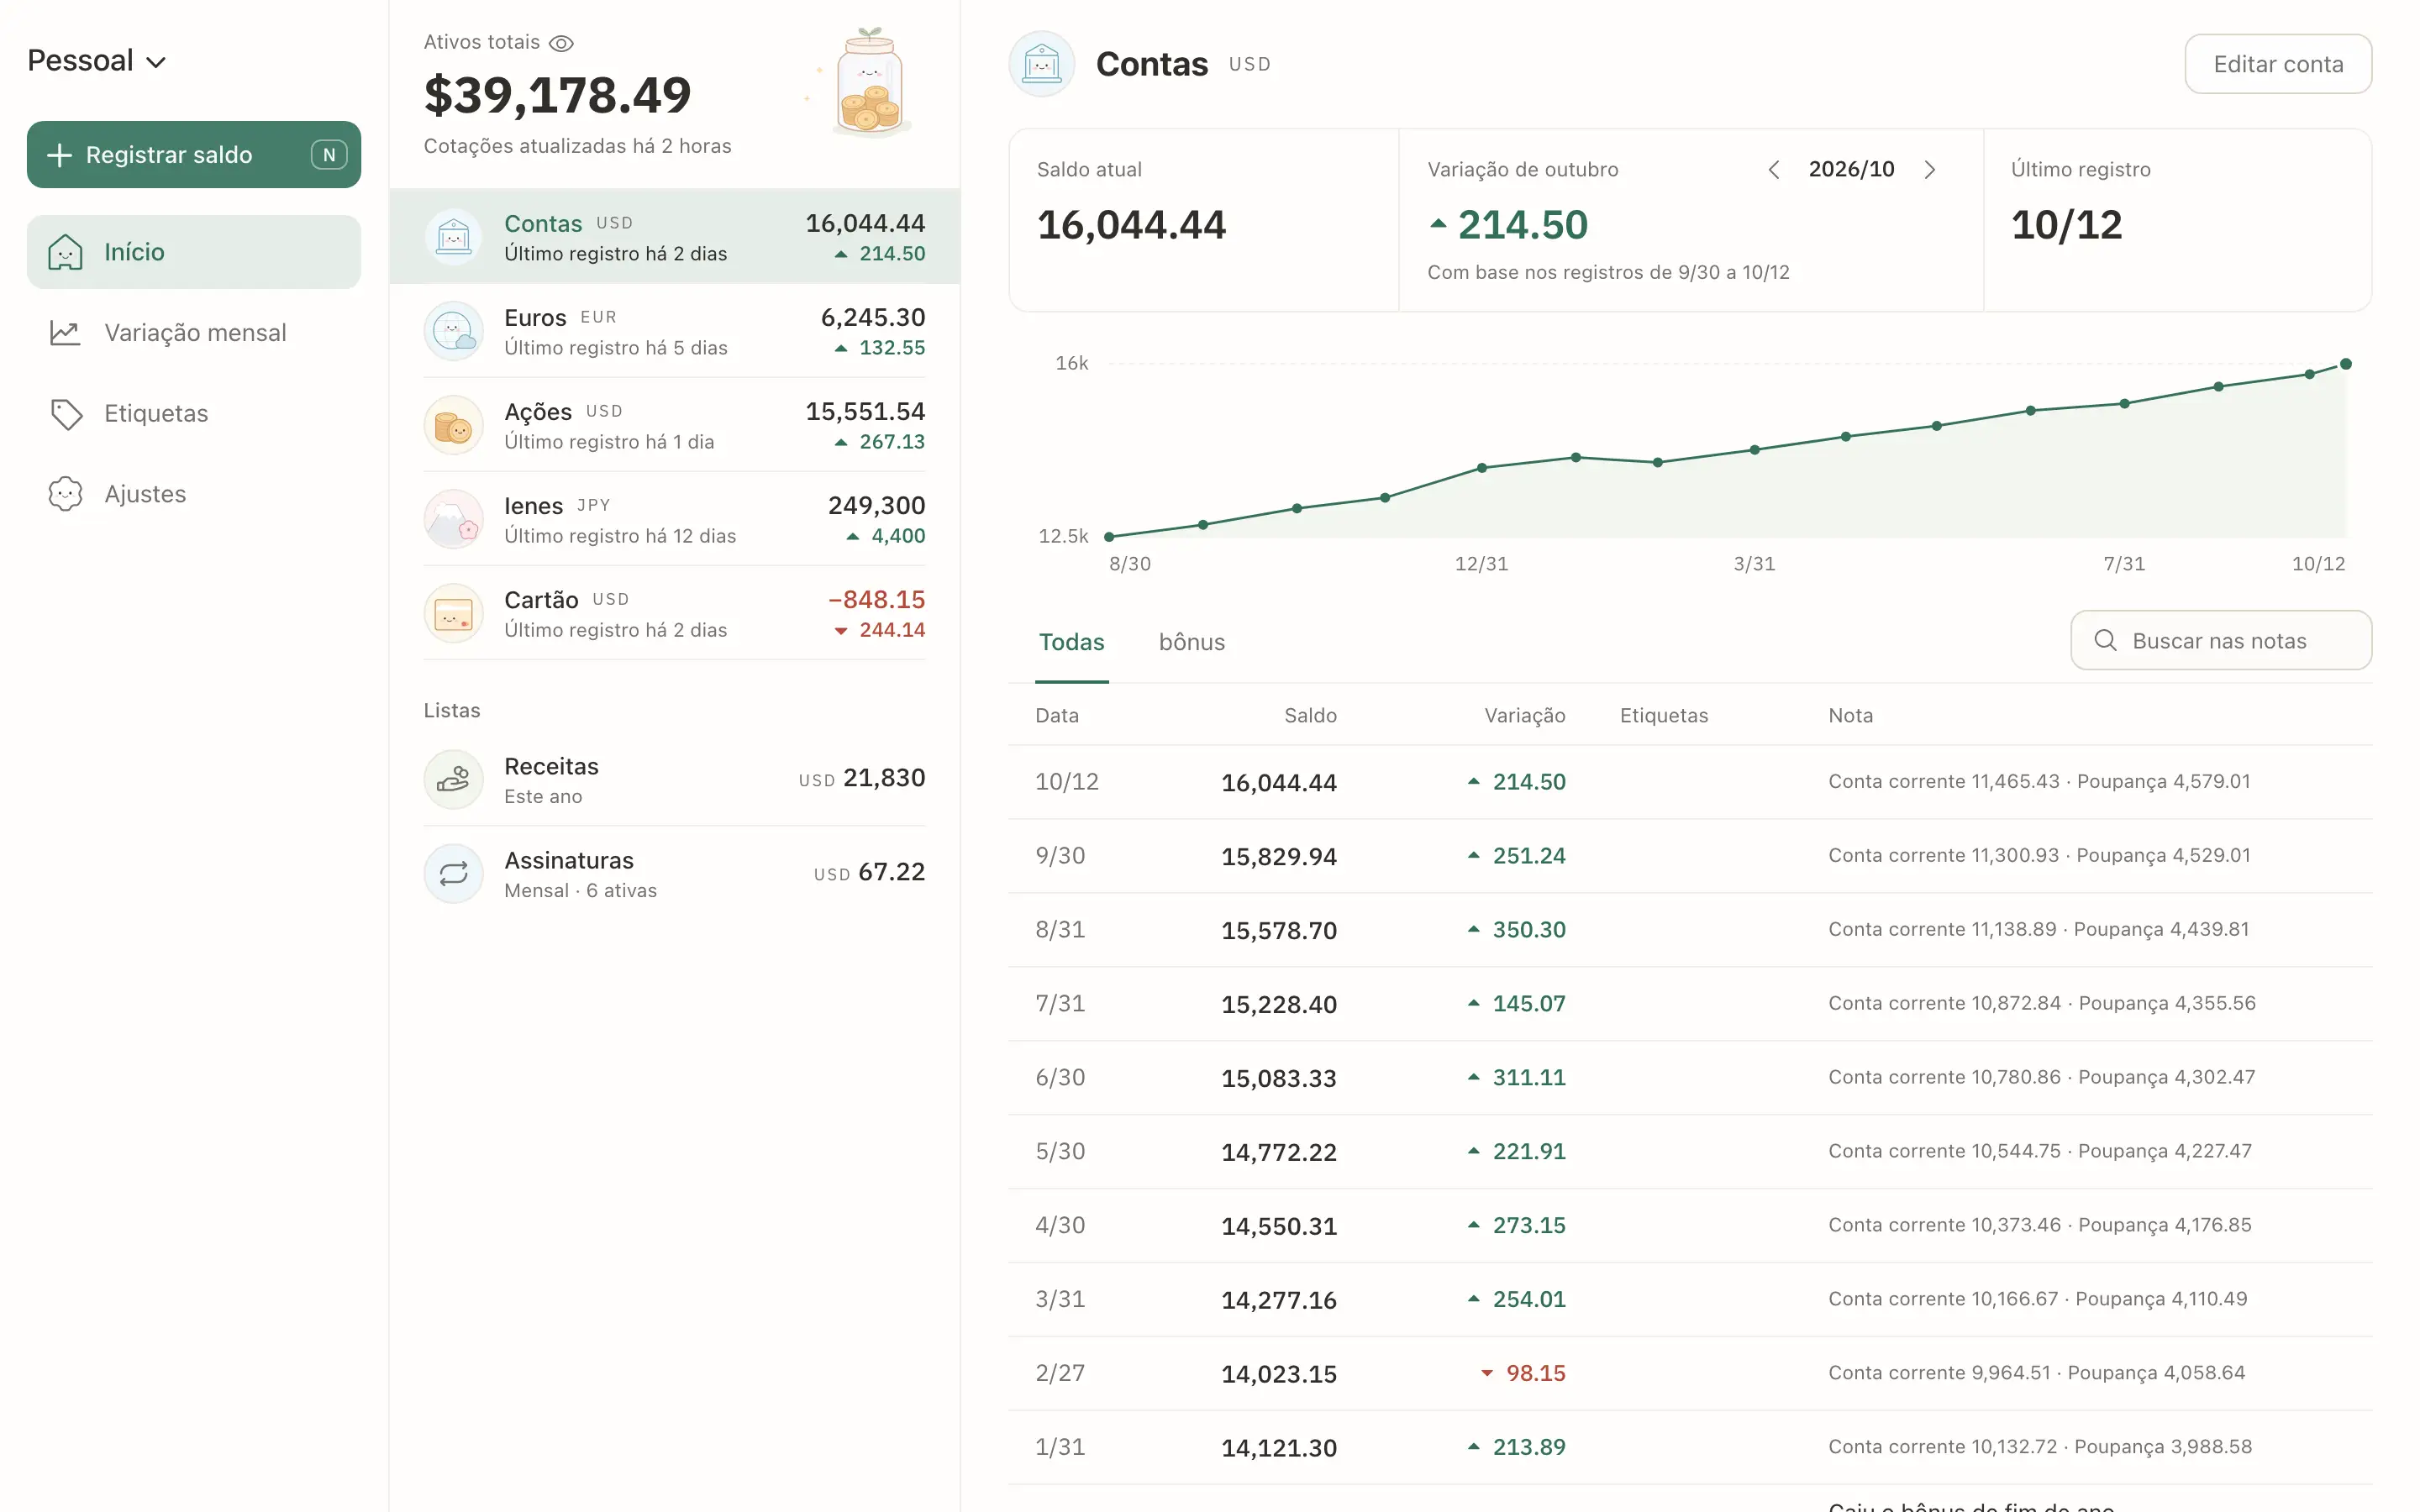This screenshot has width=2420, height=1512.
Task: Click the Registrar saldo button
Action: click(194, 155)
